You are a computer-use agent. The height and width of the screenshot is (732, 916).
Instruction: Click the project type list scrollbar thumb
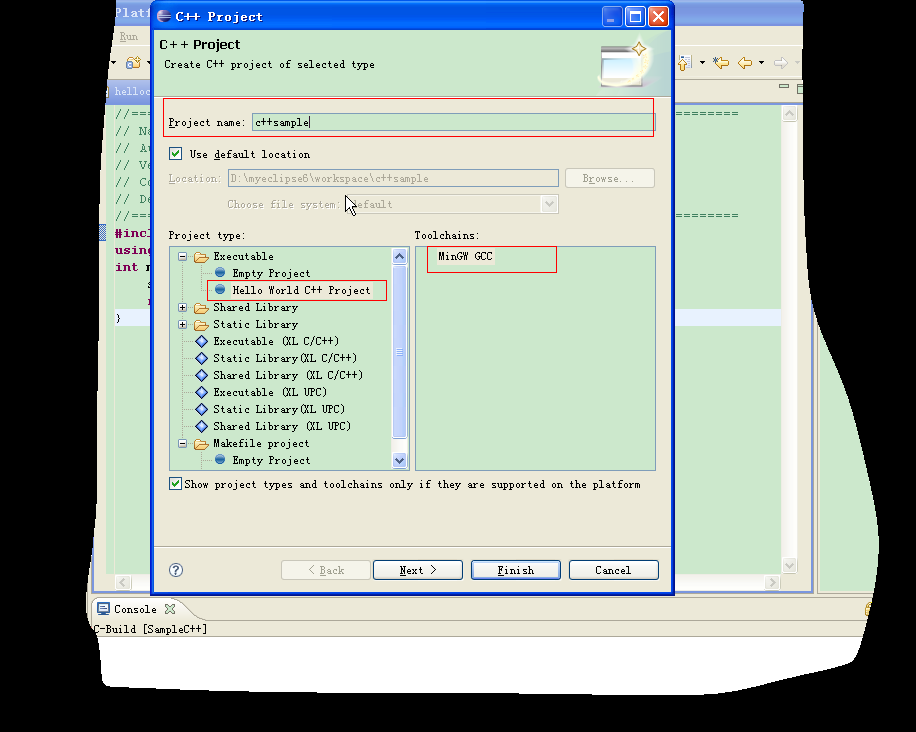pos(400,352)
